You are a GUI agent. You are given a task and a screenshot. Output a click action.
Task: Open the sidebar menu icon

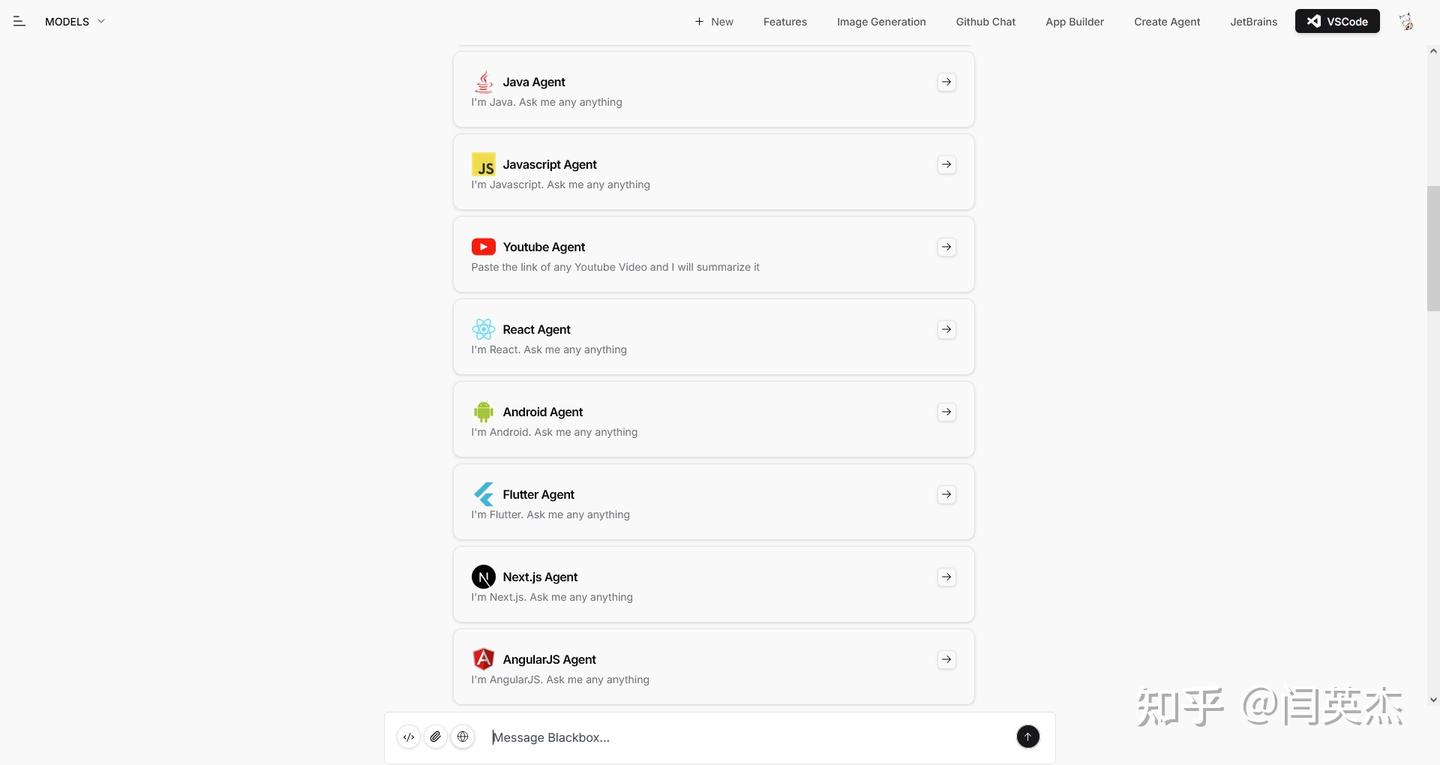(x=19, y=21)
